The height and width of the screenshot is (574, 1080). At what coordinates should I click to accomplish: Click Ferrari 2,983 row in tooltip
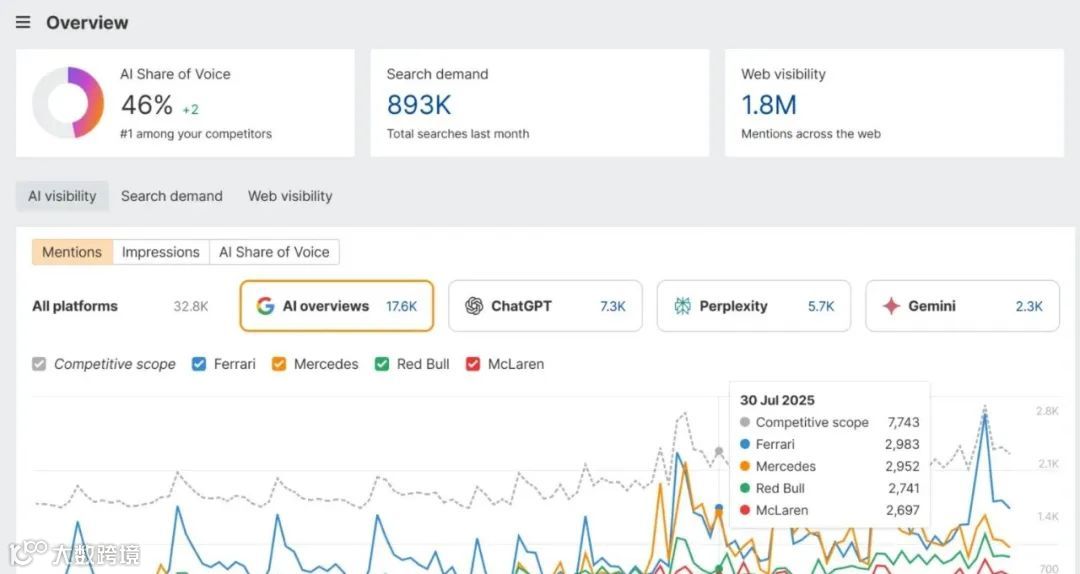(829, 444)
